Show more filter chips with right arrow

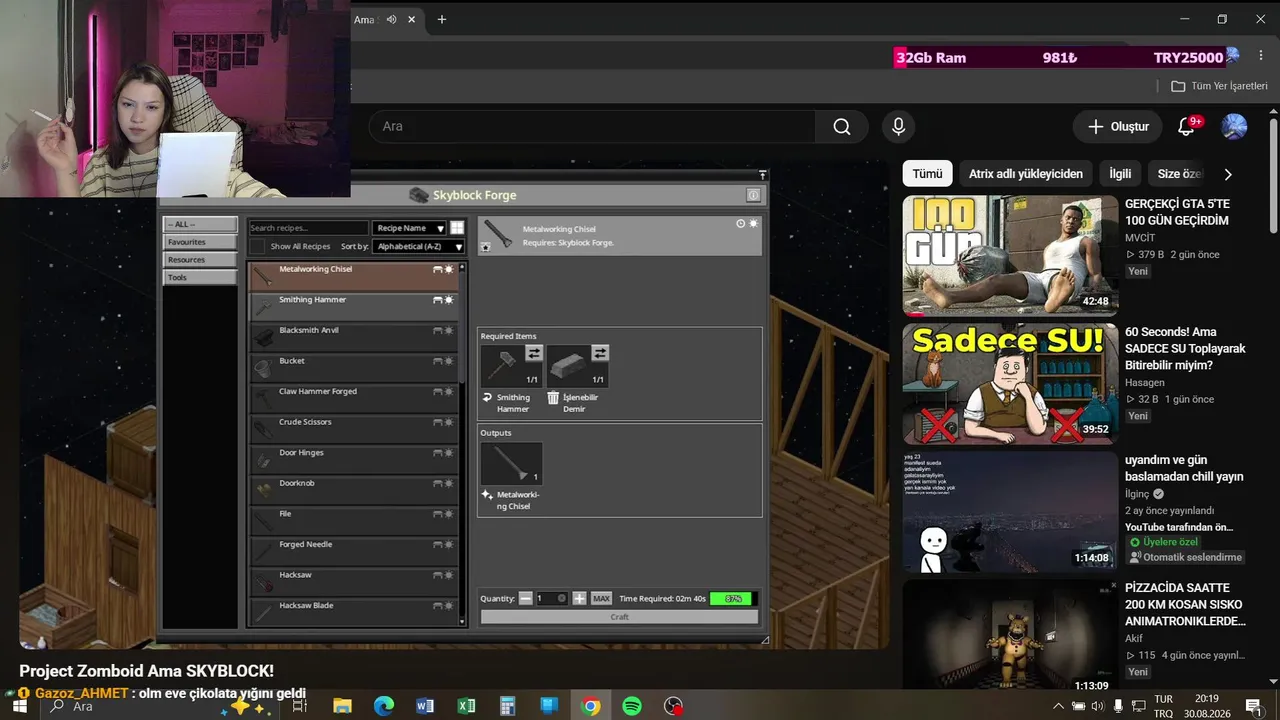click(1228, 174)
